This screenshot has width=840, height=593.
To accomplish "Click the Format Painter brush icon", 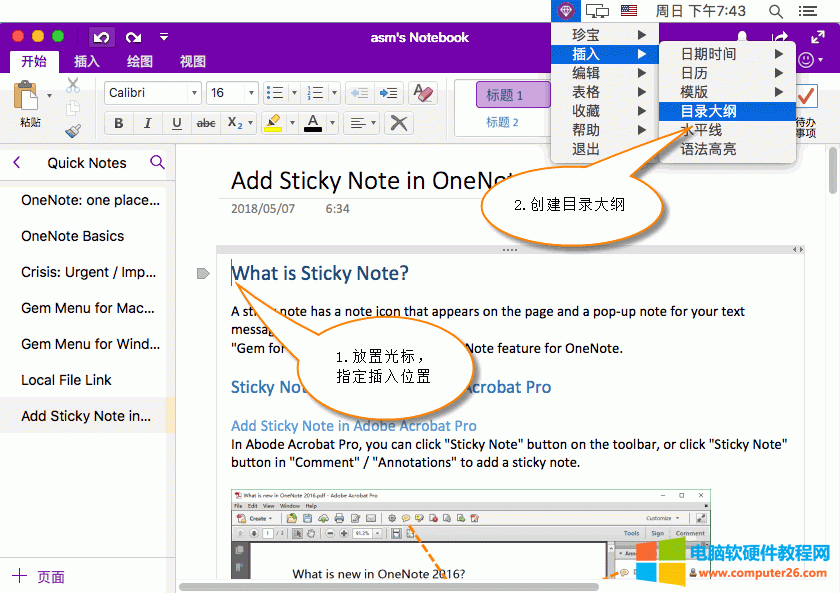I will tap(73, 130).
